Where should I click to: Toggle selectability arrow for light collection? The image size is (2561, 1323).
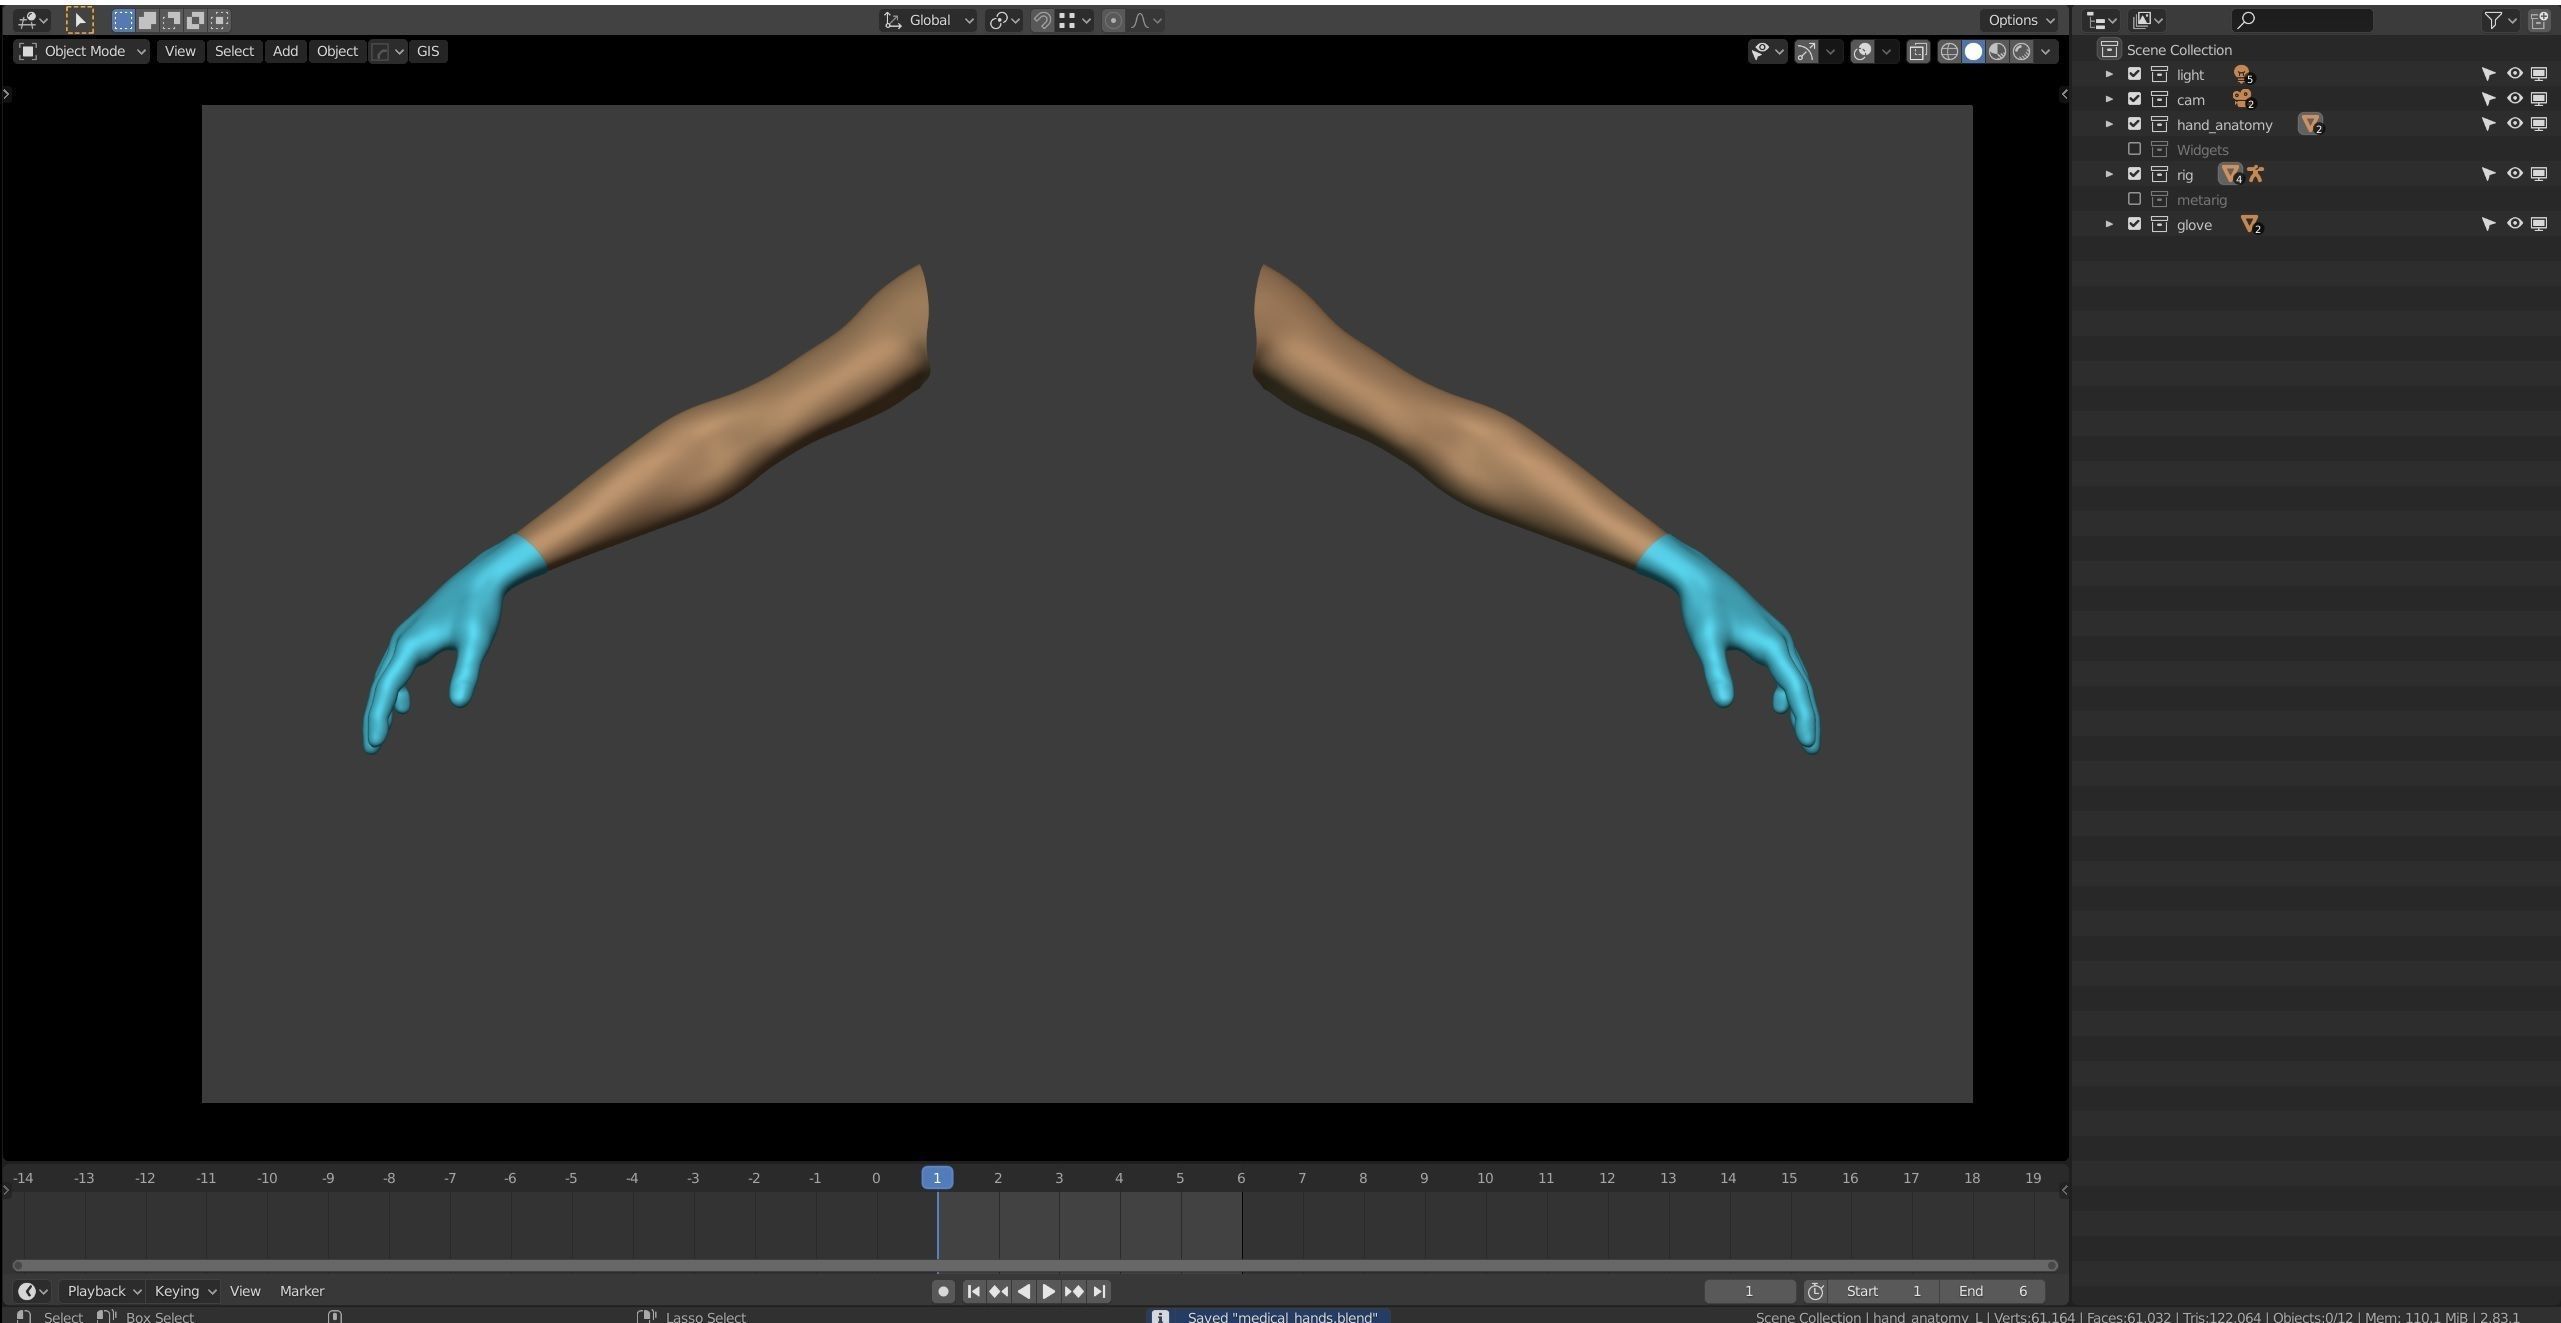(2488, 74)
